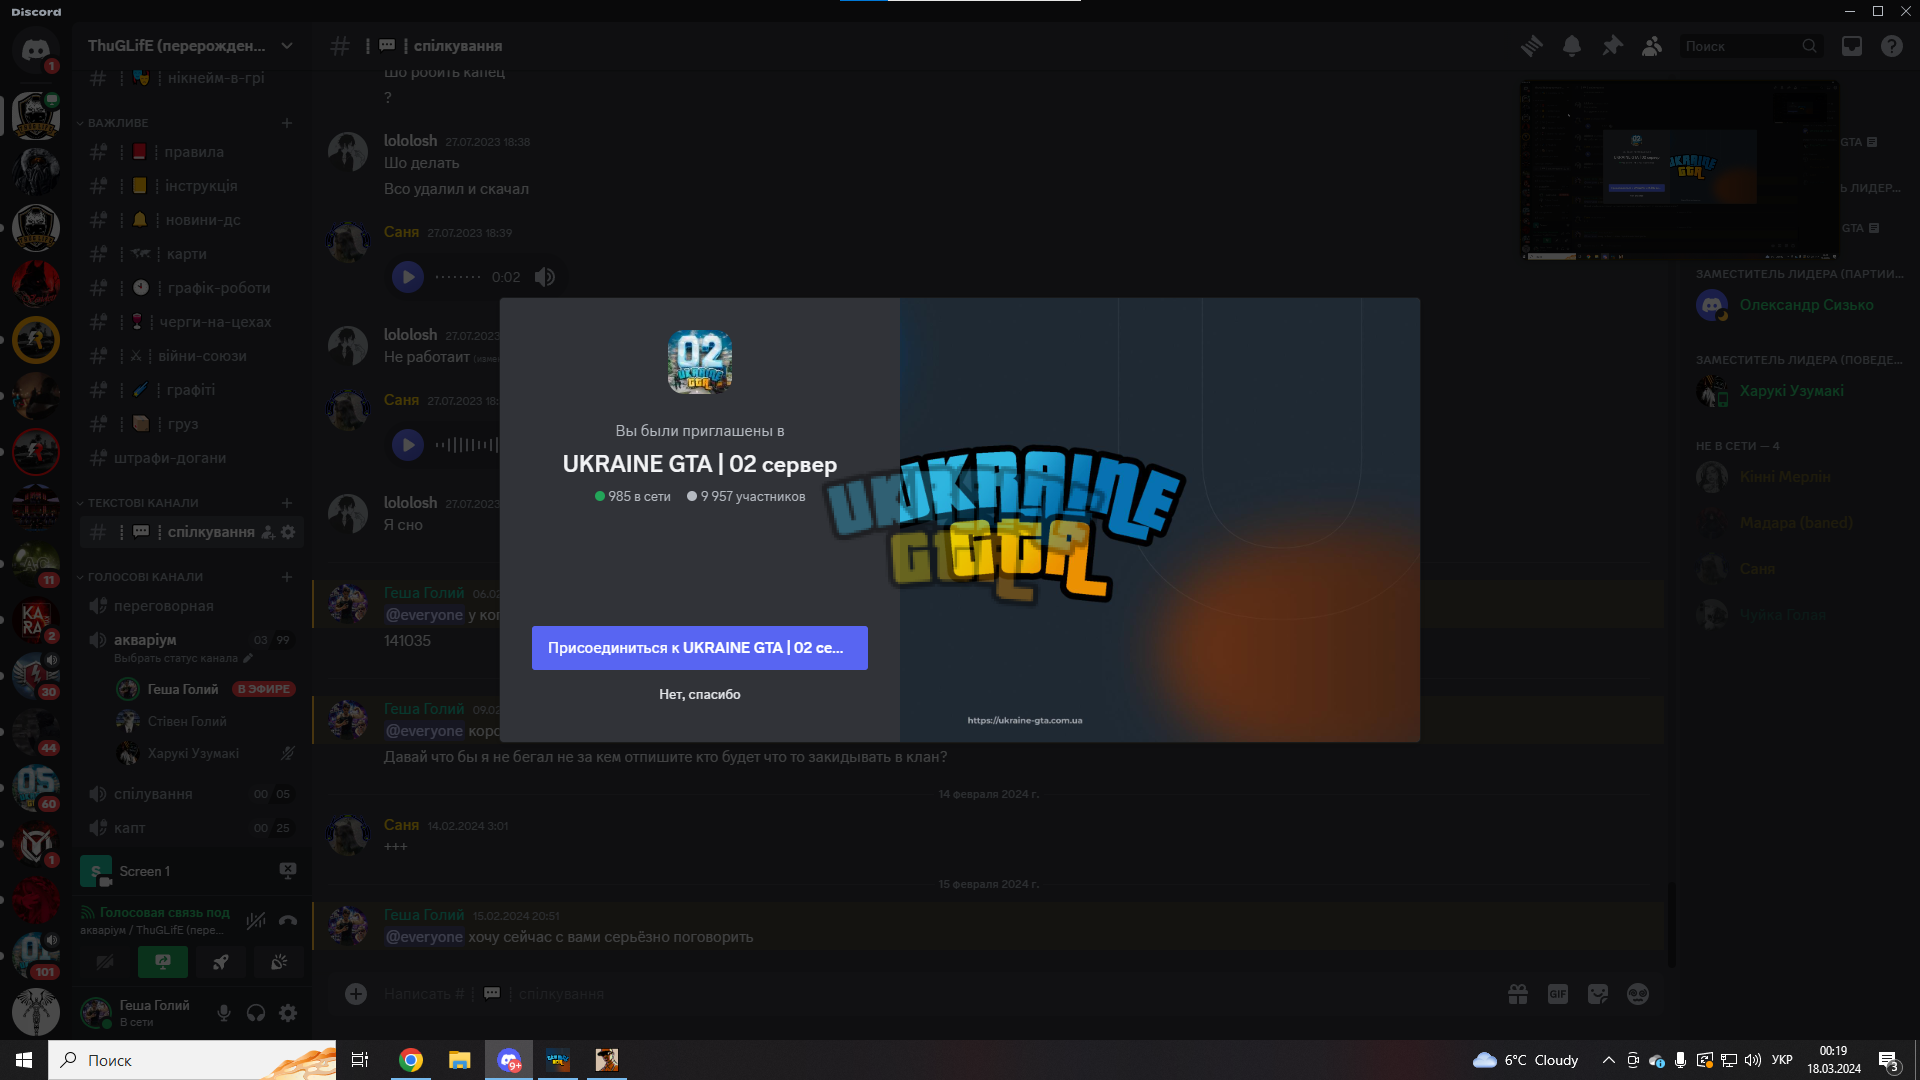Click the create invite icon on спілкування channel
This screenshot has height=1080, width=1920.
coord(268,532)
